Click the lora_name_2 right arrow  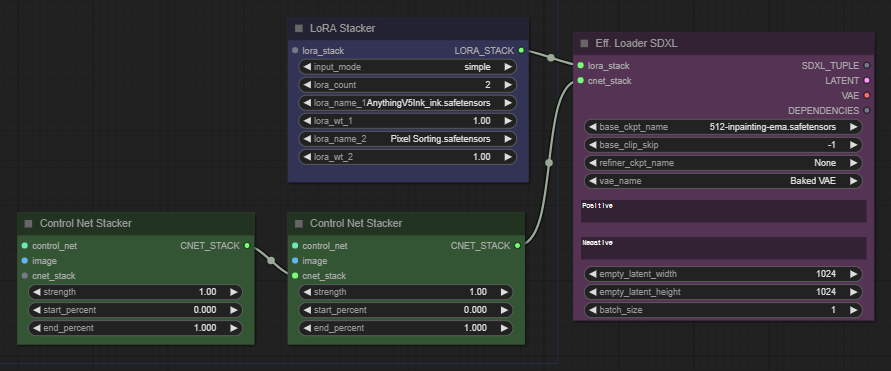pyautogui.click(x=508, y=139)
